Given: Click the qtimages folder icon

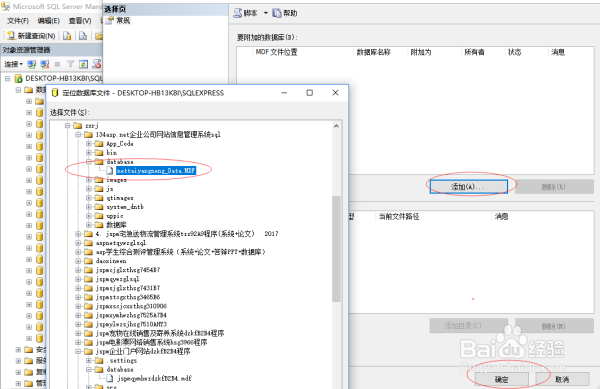Looking at the screenshot, I should [x=99, y=198].
